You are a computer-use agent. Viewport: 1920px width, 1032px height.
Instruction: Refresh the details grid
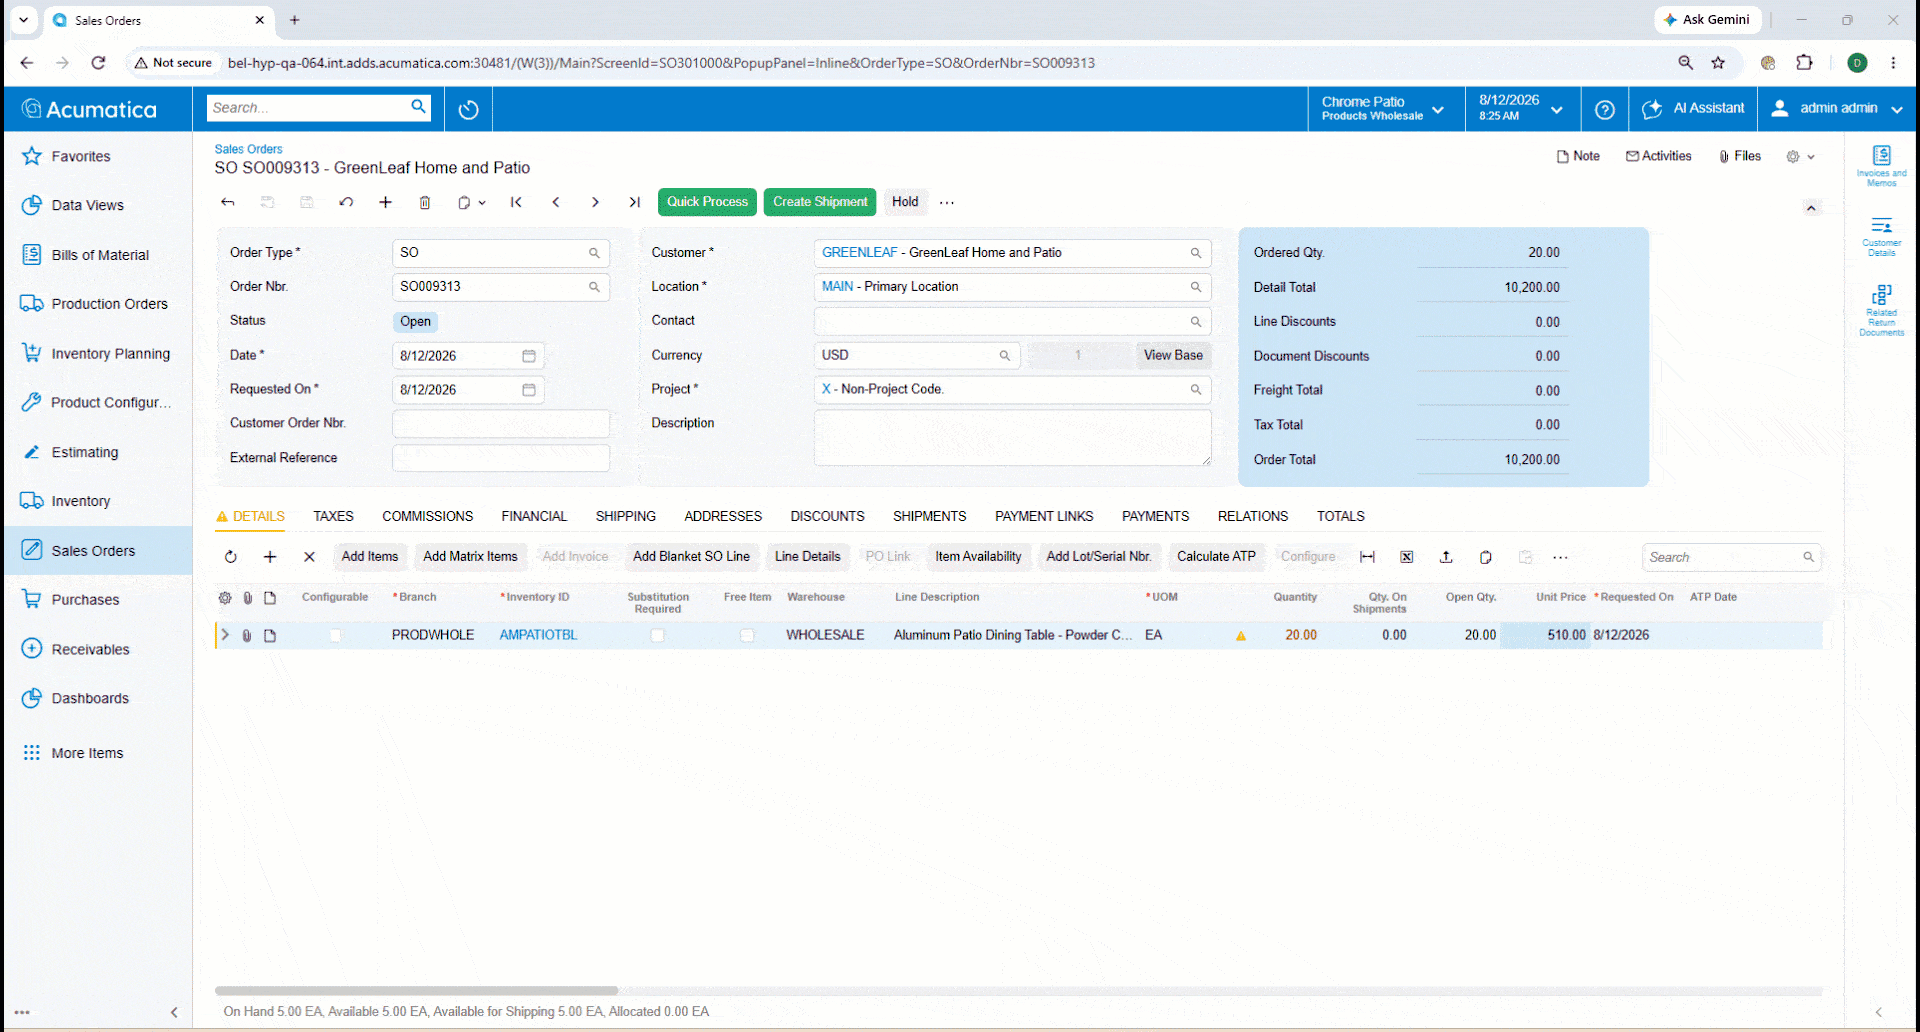231,557
